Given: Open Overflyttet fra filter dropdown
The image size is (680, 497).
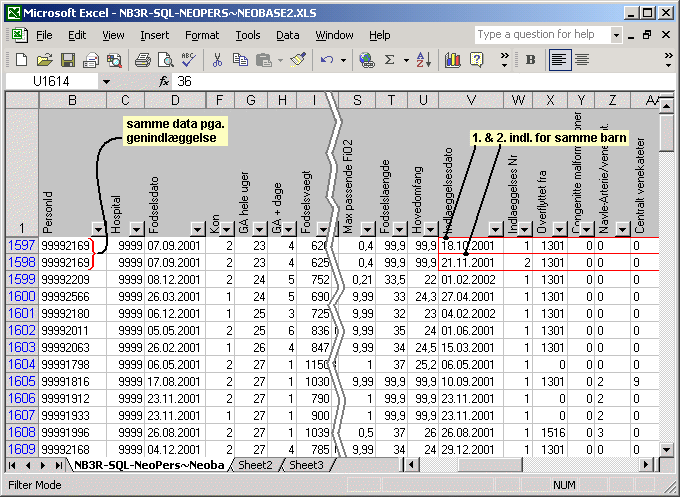Looking at the screenshot, I should point(560,229).
